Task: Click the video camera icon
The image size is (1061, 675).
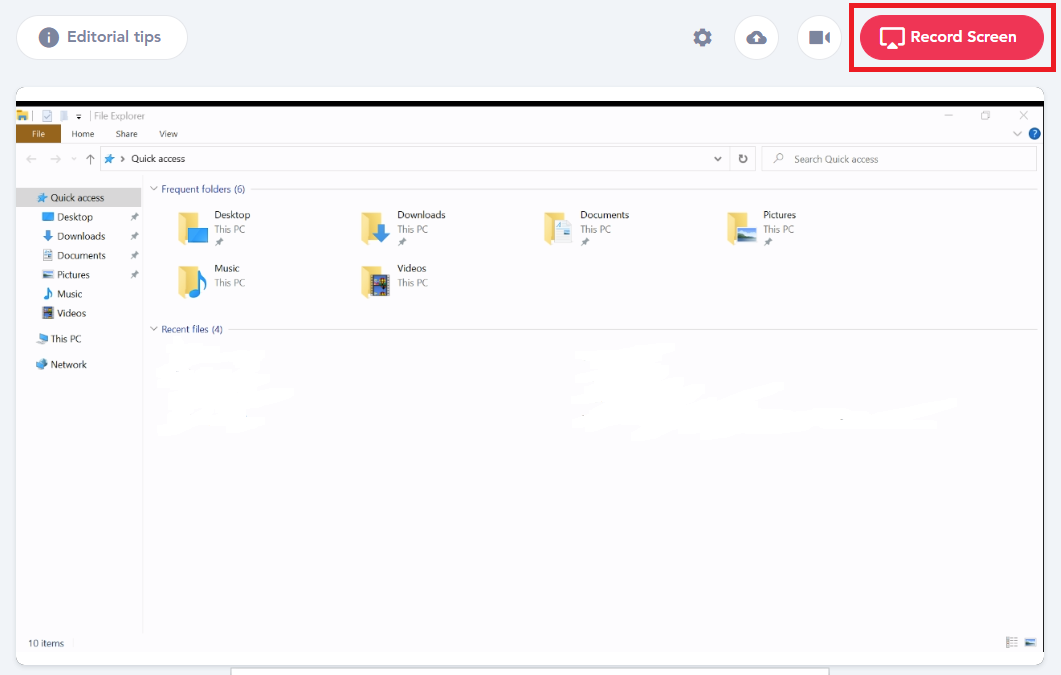Action: tap(819, 37)
